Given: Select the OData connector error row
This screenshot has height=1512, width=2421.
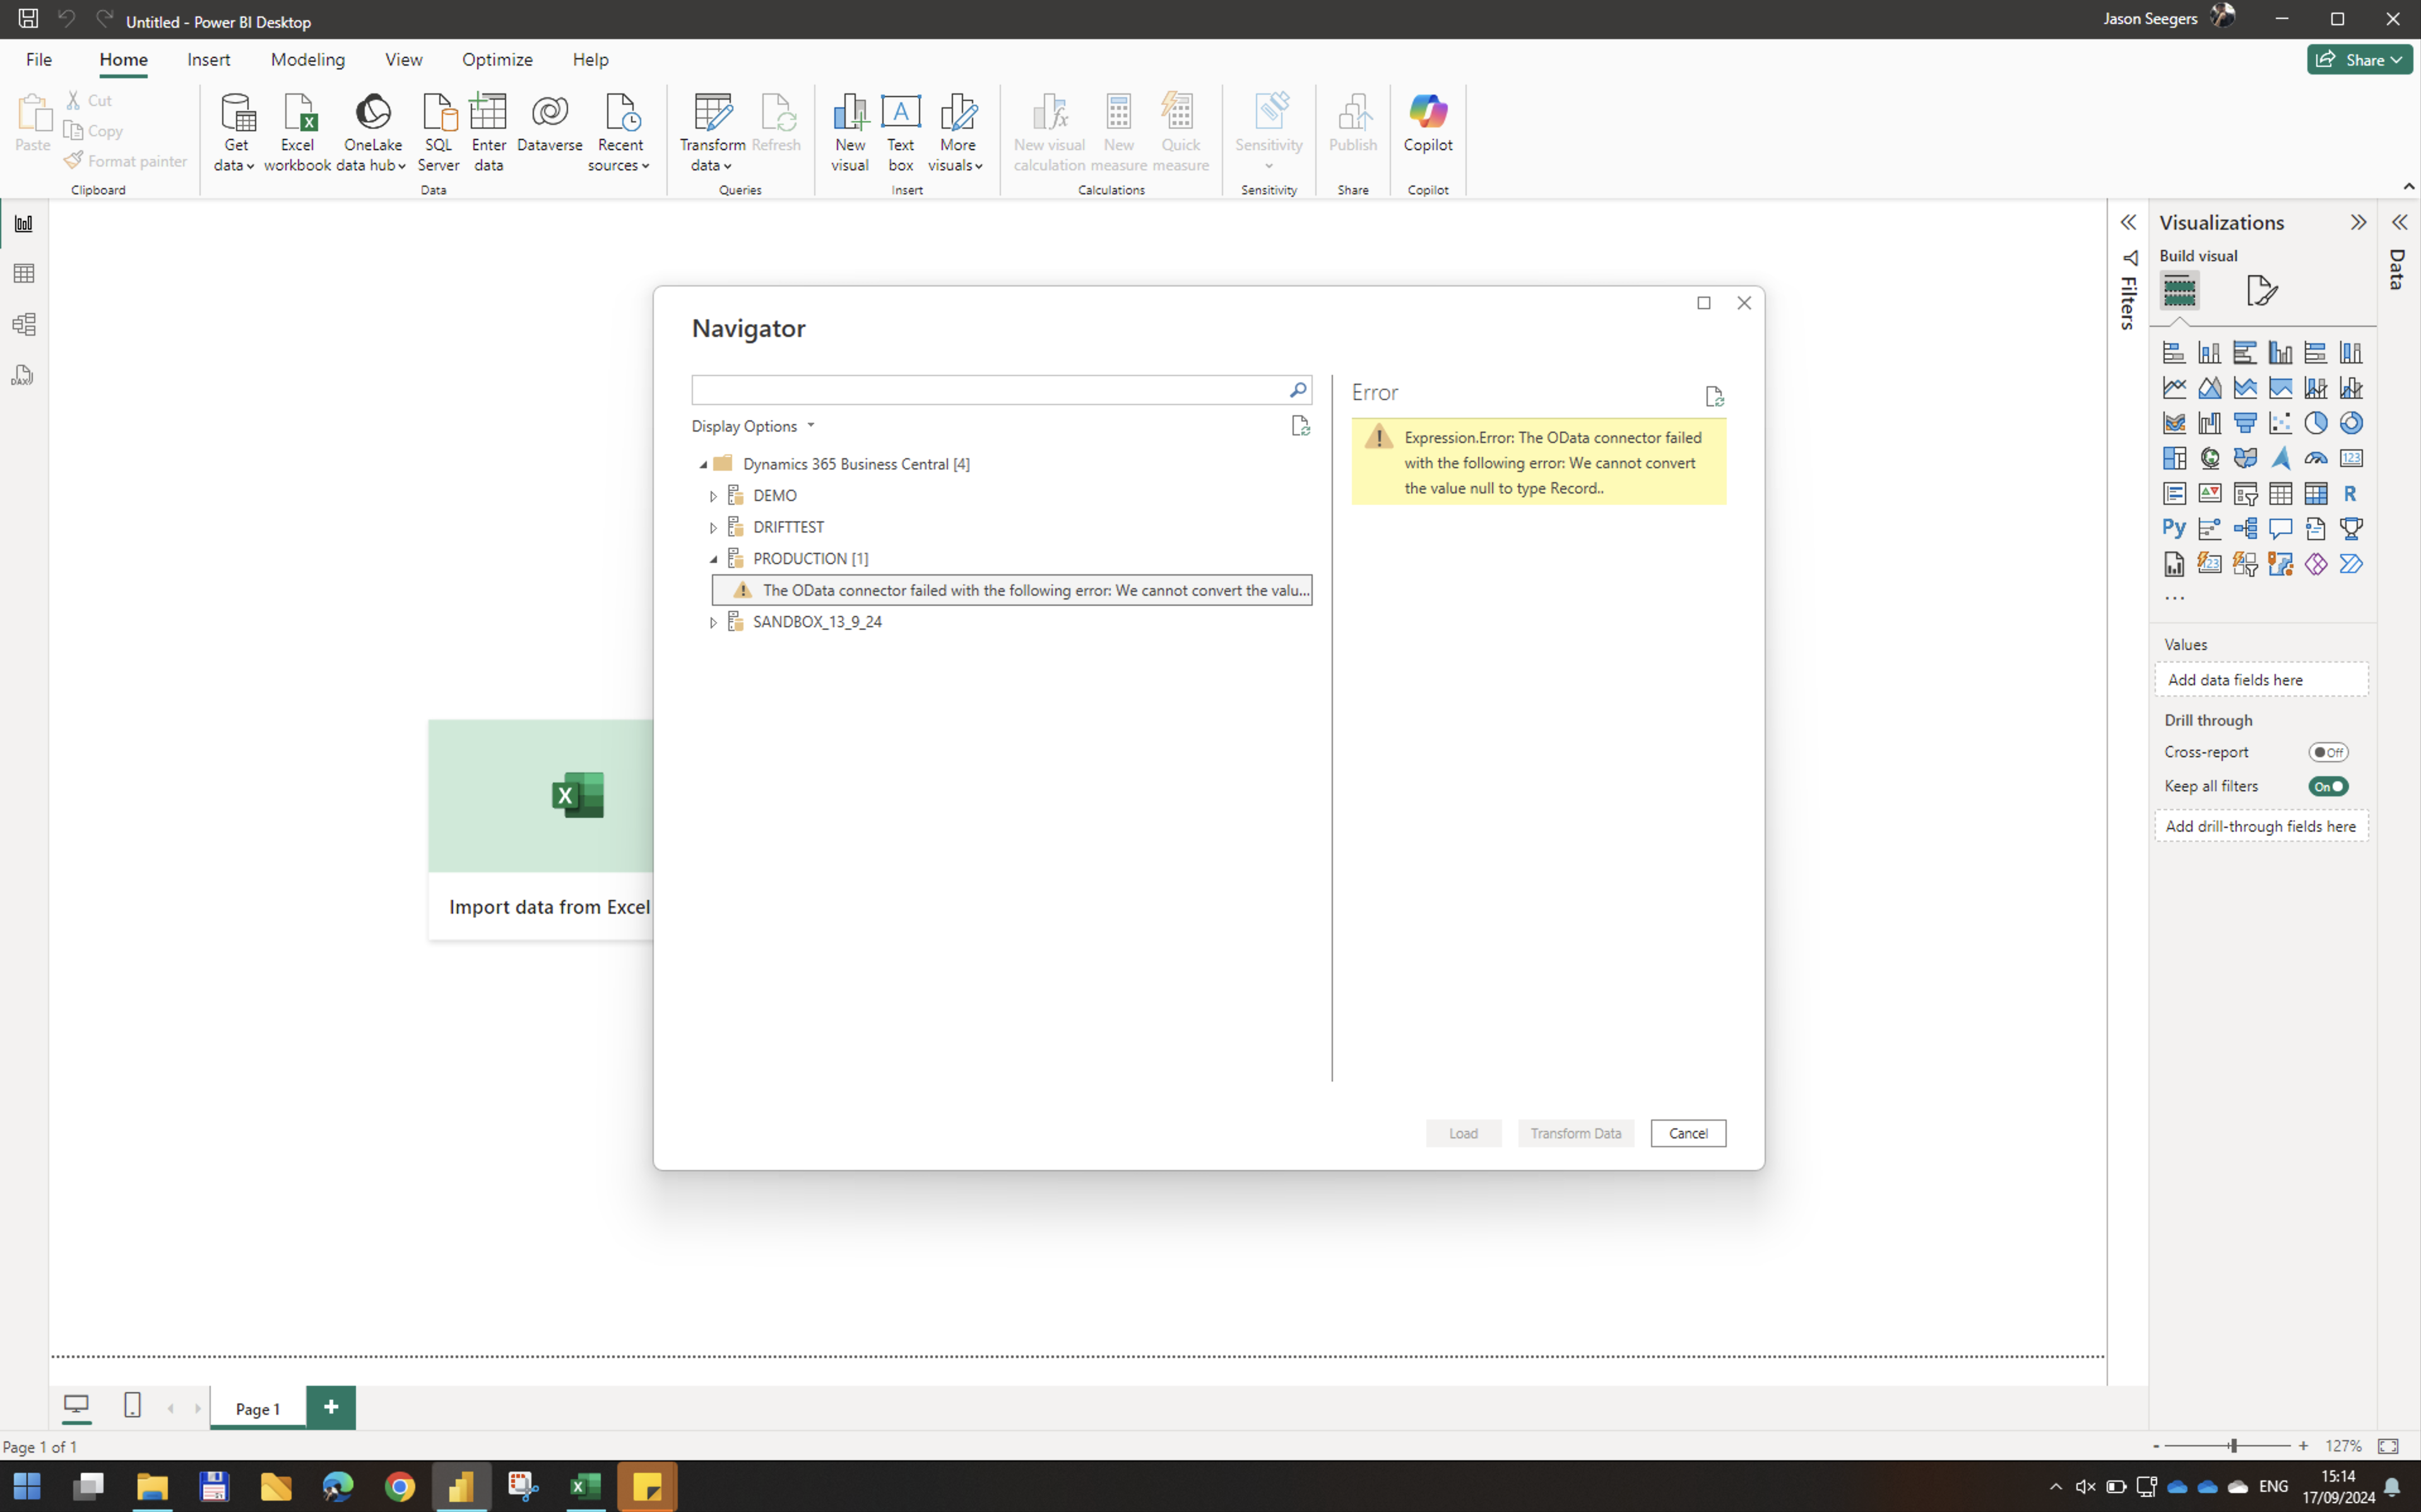Looking at the screenshot, I should pyautogui.click(x=1011, y=590).
